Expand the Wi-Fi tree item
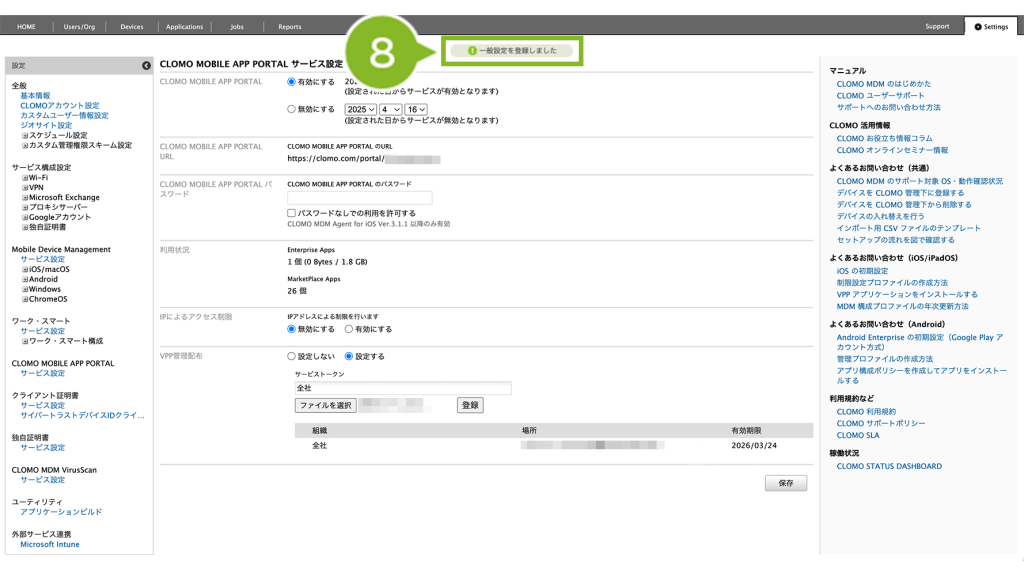This screenshot has width=1024, height=576. [25, 177]
